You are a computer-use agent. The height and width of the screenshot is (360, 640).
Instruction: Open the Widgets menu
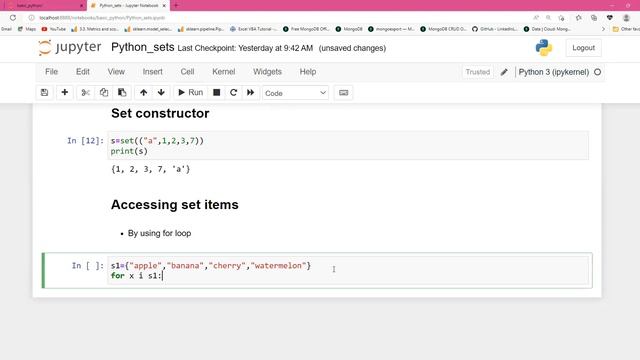[267, 72]
